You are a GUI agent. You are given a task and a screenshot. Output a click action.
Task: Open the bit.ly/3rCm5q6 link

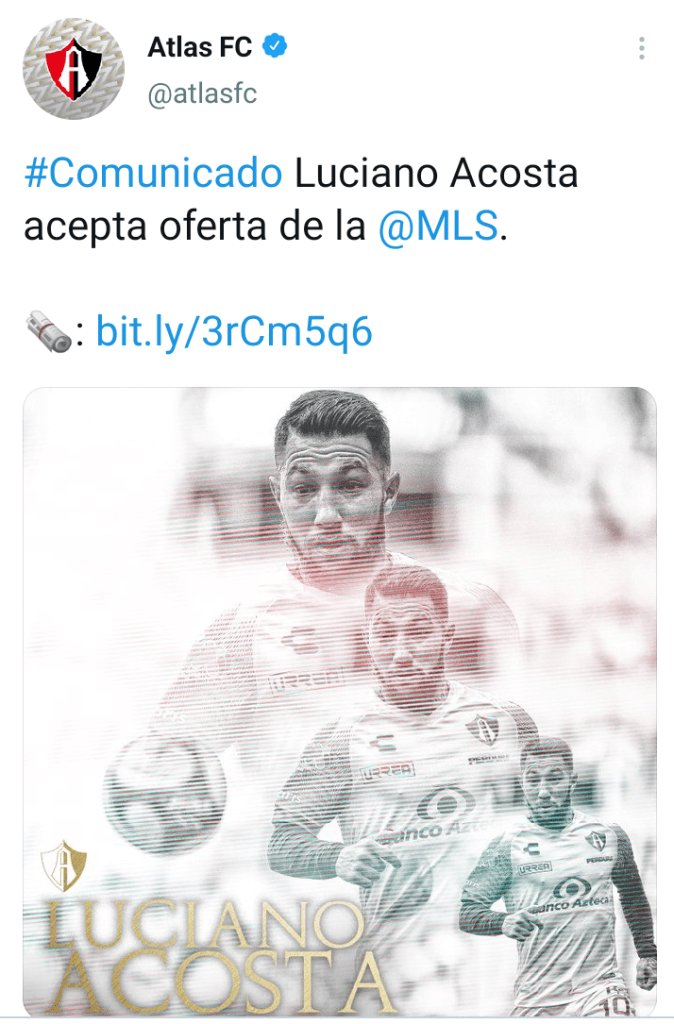(234, 331)
